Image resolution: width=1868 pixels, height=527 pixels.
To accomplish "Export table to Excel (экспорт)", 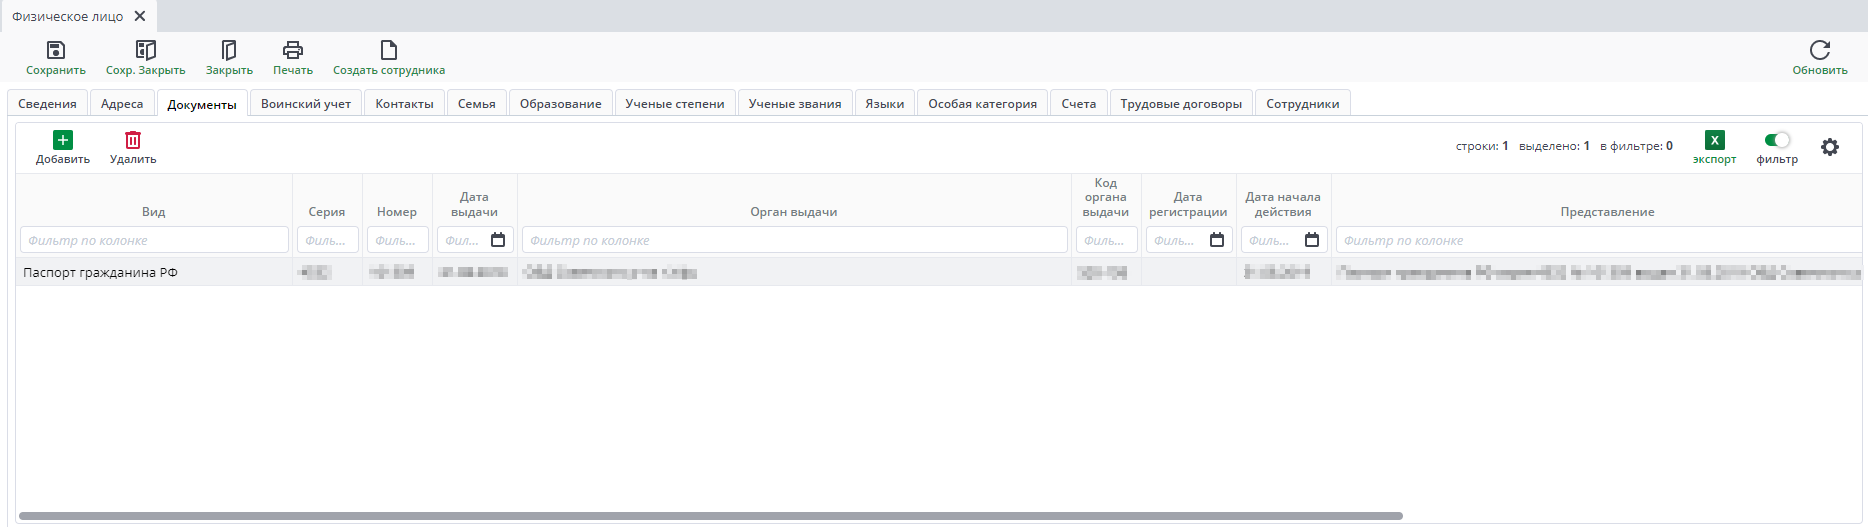I will point(1714,141).
